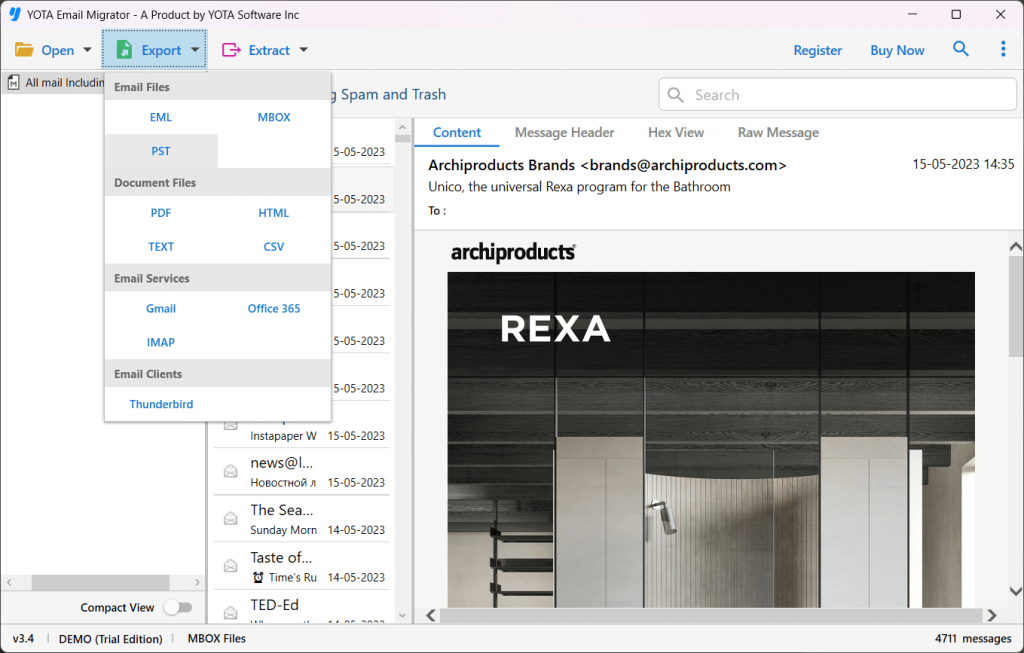Open the Taste of... message row

click(302, 566)
